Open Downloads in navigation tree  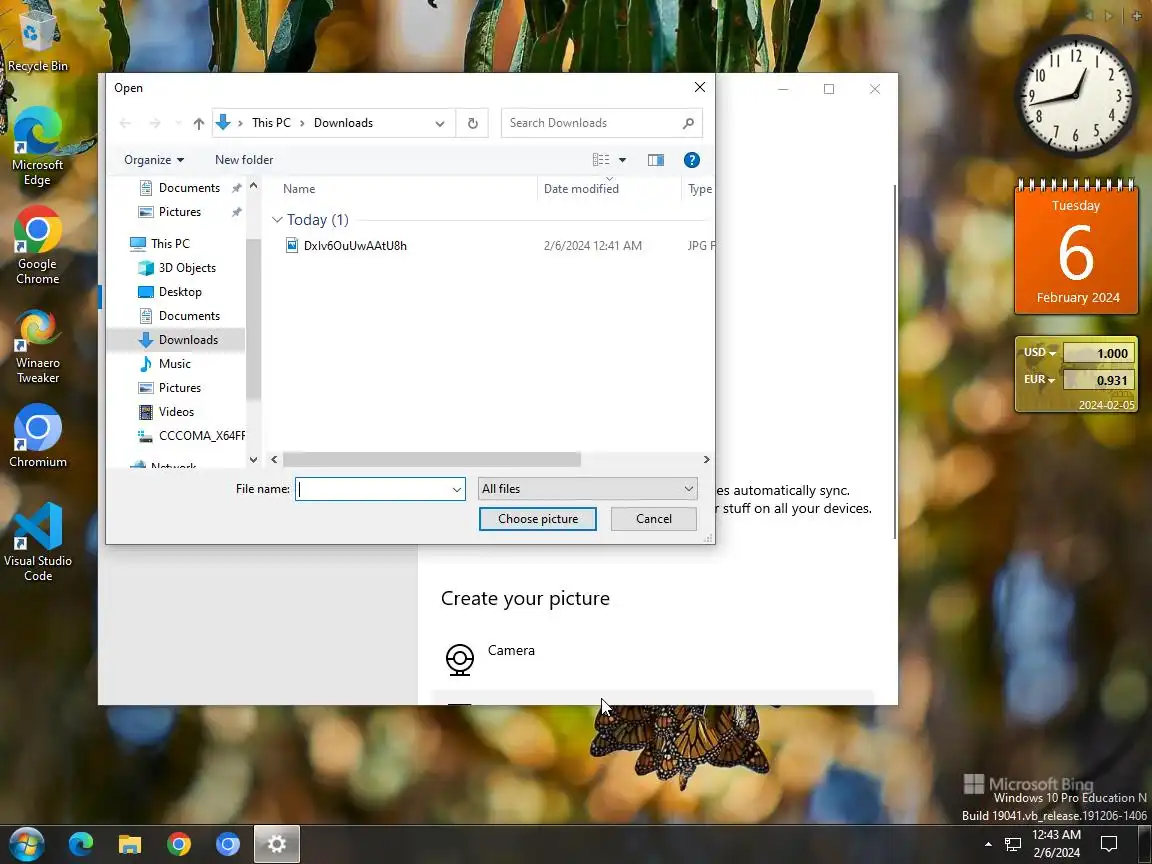click(x=188, y=339)
